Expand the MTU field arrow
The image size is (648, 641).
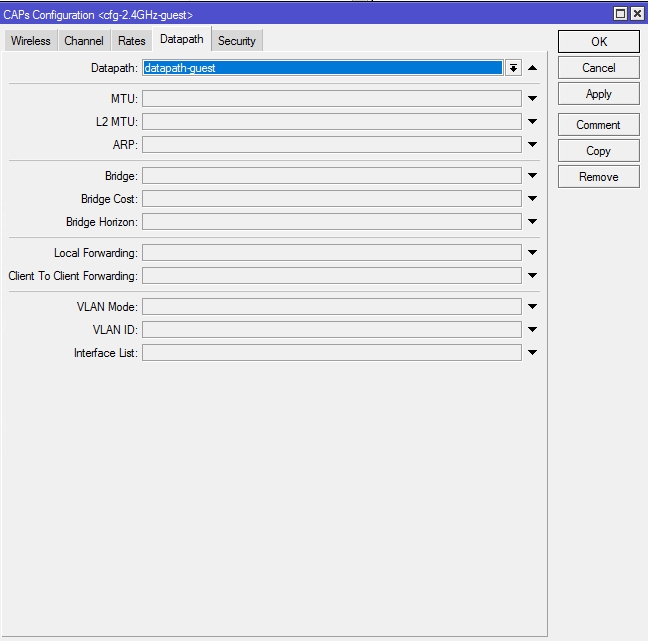point(533,98)
